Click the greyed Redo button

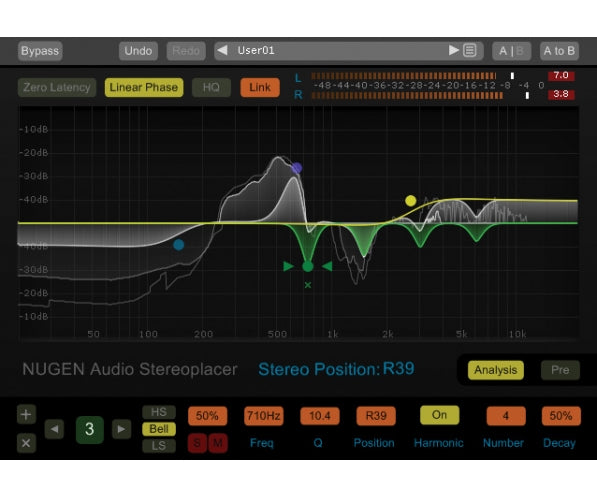[186, 51]
